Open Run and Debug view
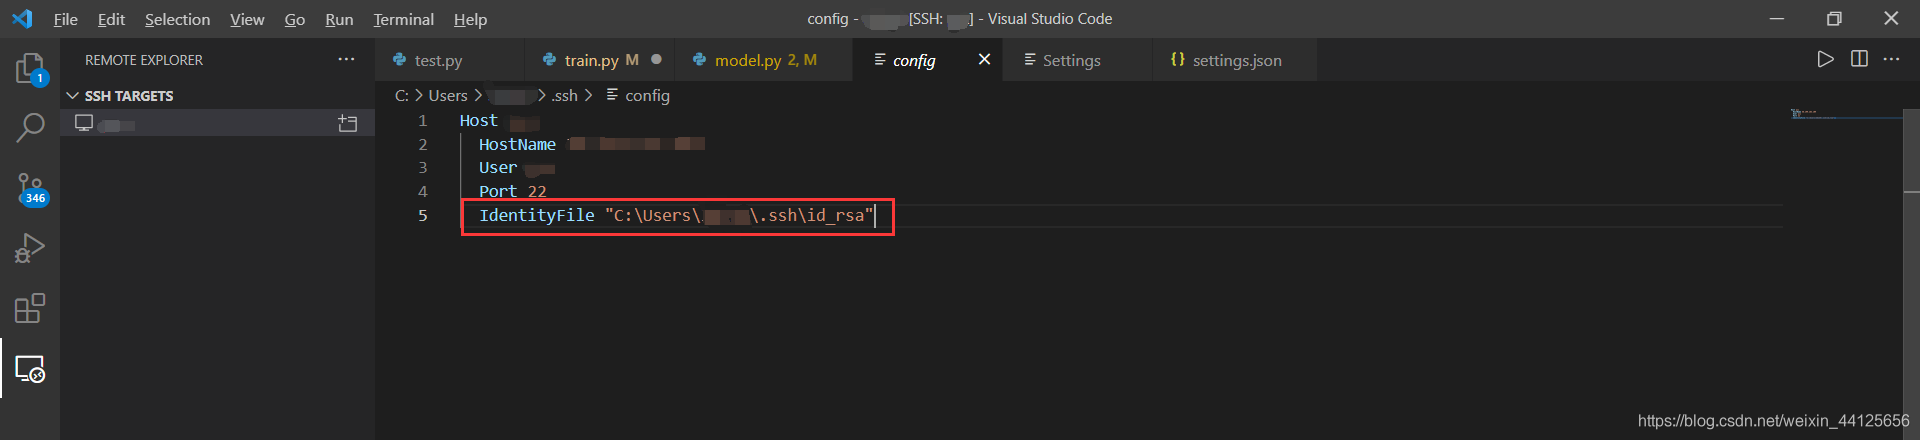 [x=30, y=248]
